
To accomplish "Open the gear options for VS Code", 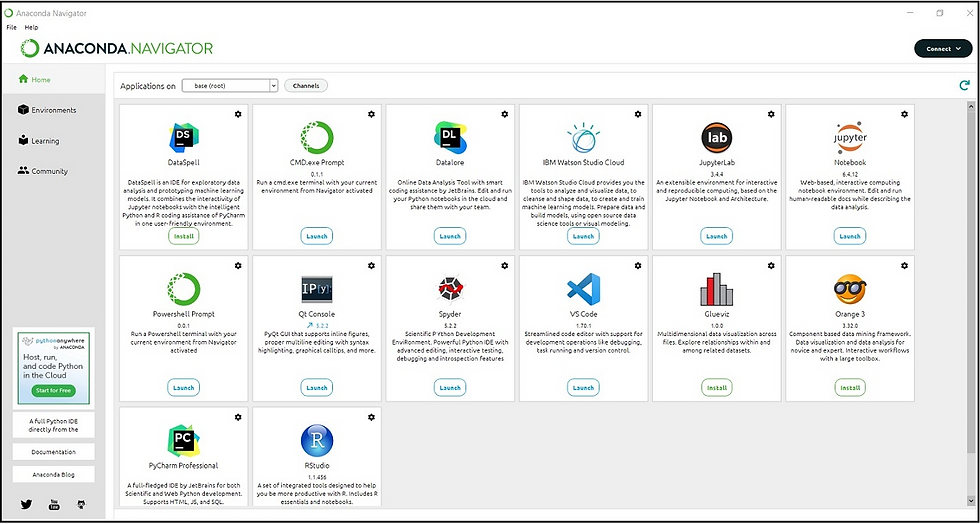I will (x=638, y=266).
